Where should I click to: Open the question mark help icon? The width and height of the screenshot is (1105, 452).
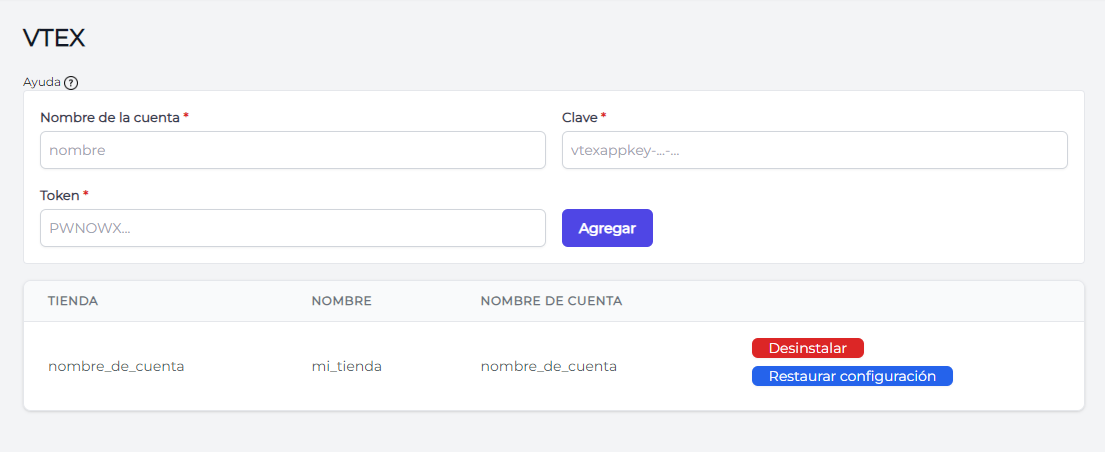click(71, 83)
